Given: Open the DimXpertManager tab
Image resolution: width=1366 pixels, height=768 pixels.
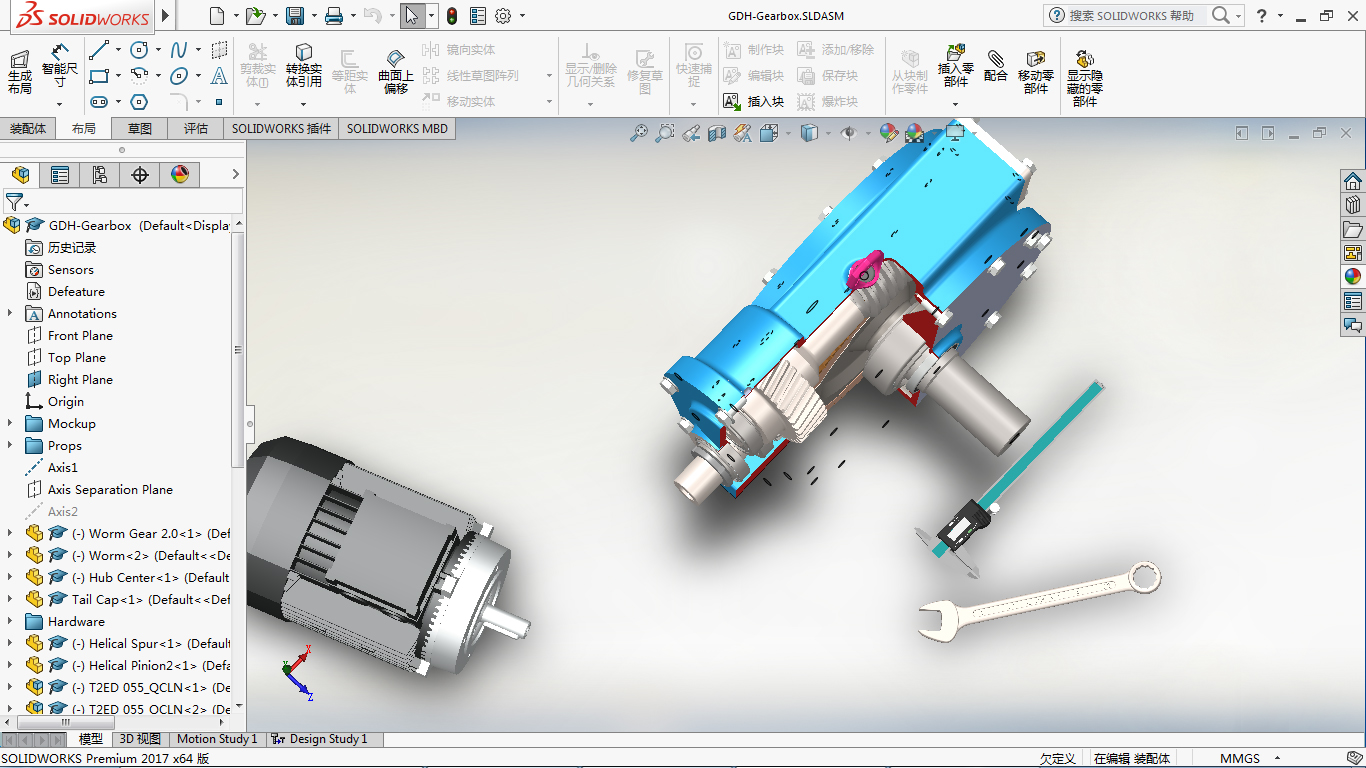Looking at the screenshot, I should [x=140, y=175].
